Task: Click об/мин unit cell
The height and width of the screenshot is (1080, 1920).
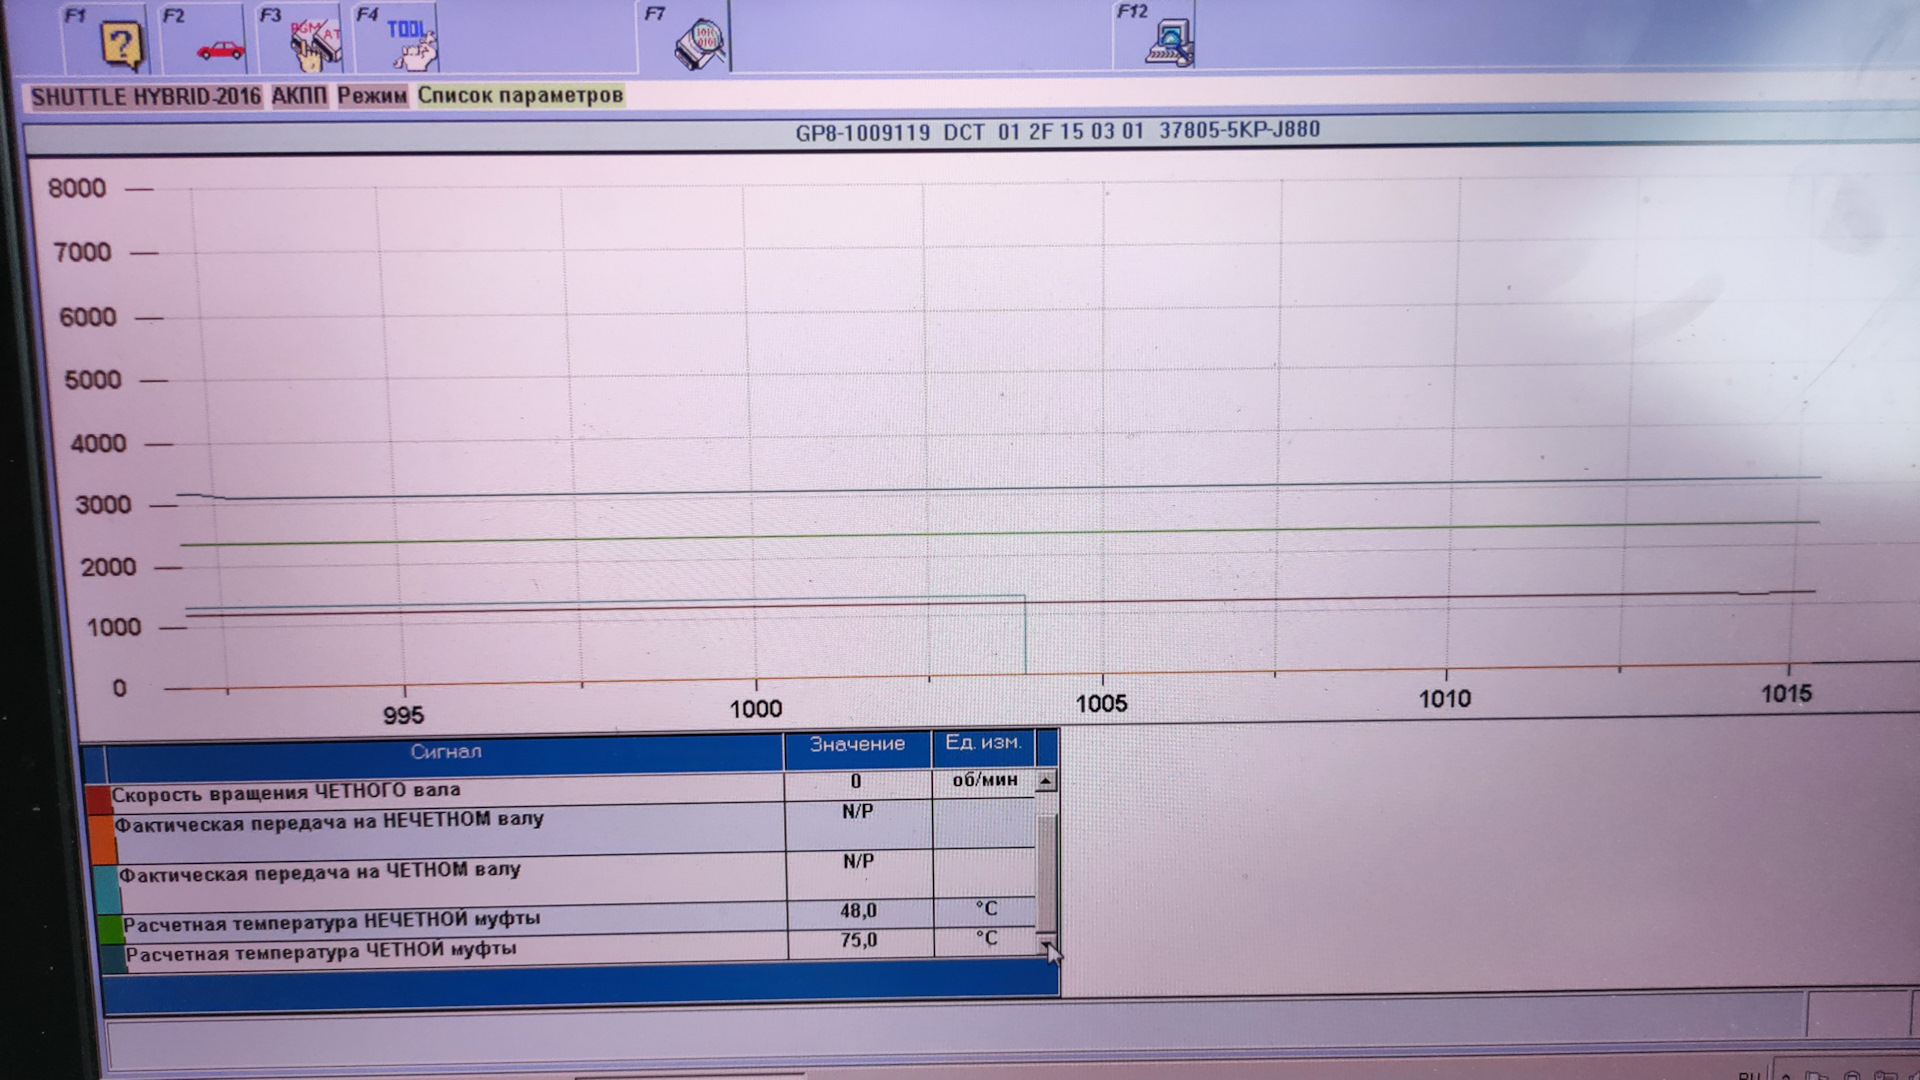Action: (x=985, y=779)
